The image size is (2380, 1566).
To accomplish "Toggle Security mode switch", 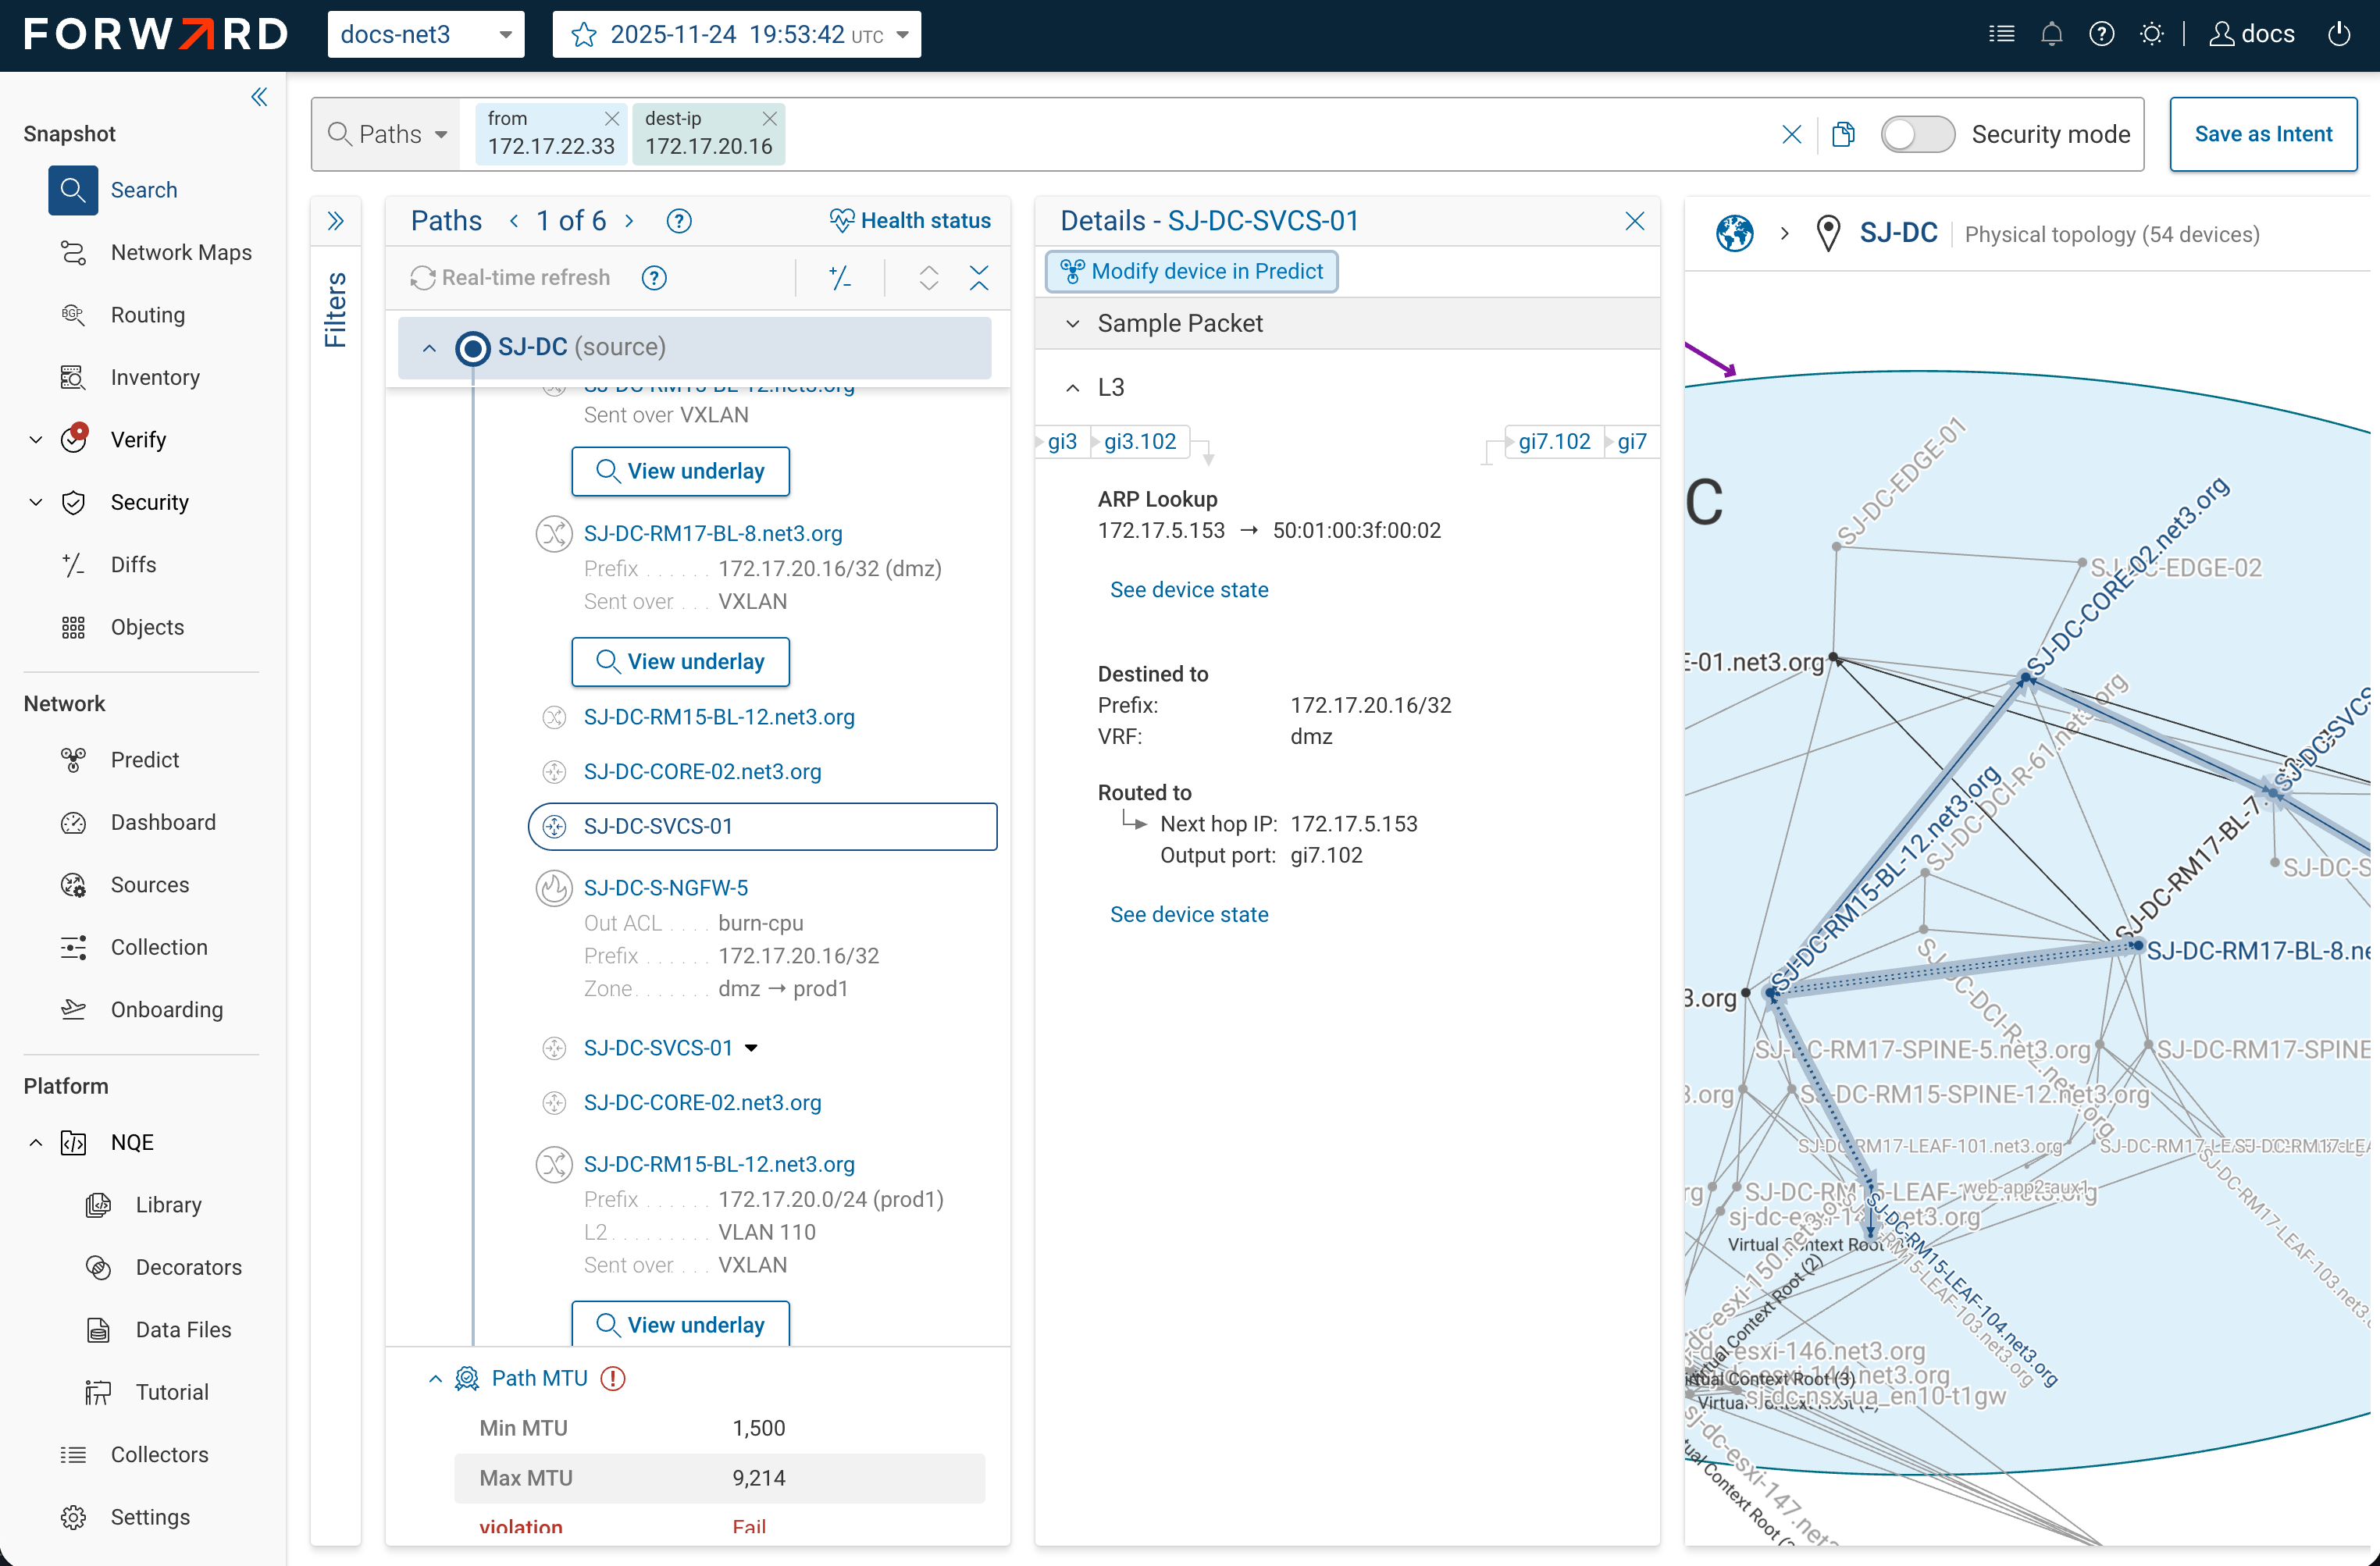I will pos(1917,134).
